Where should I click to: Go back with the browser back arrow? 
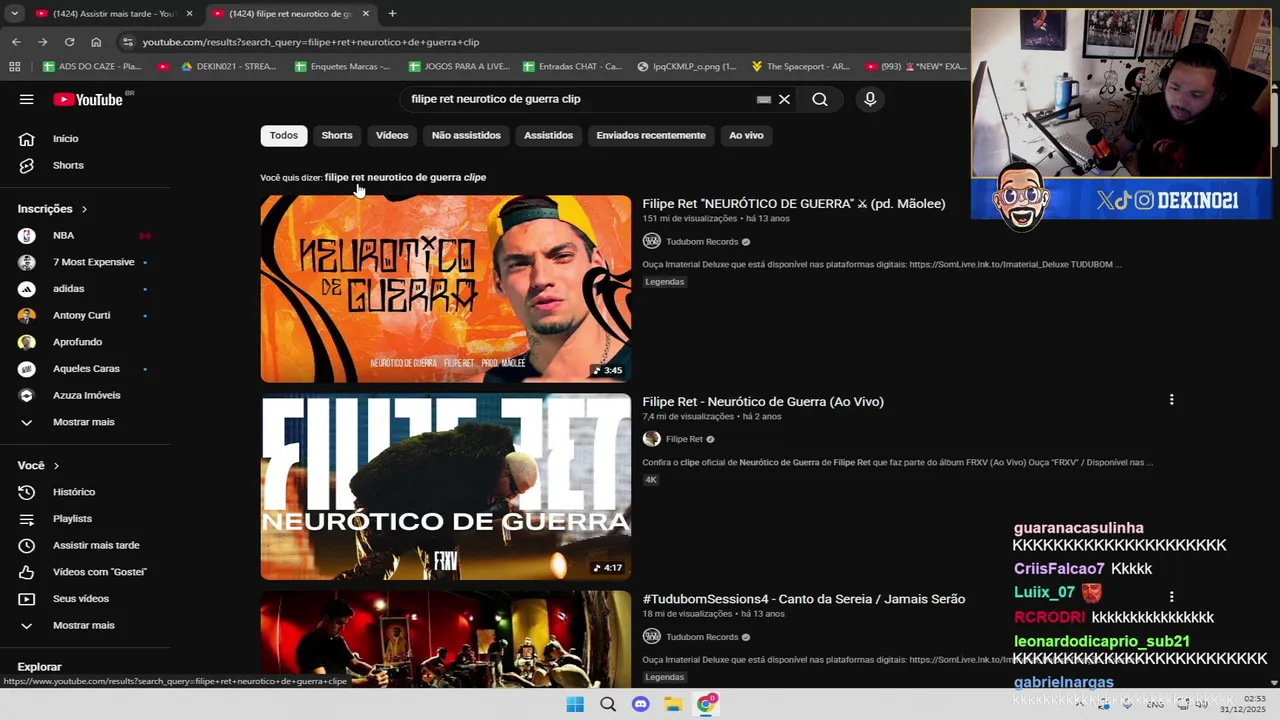16,42
